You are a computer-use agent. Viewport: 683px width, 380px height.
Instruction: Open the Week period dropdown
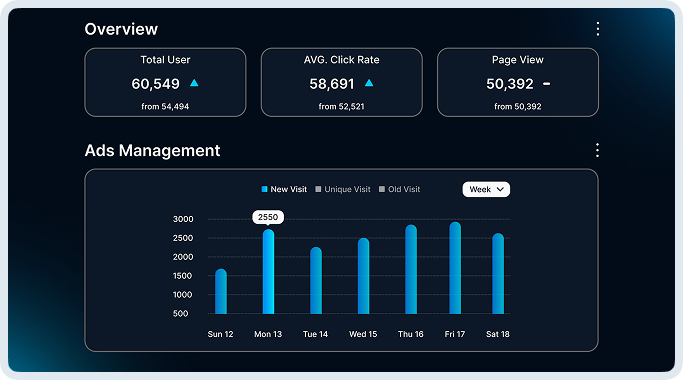pyautogui.click(x=486, y=189)
